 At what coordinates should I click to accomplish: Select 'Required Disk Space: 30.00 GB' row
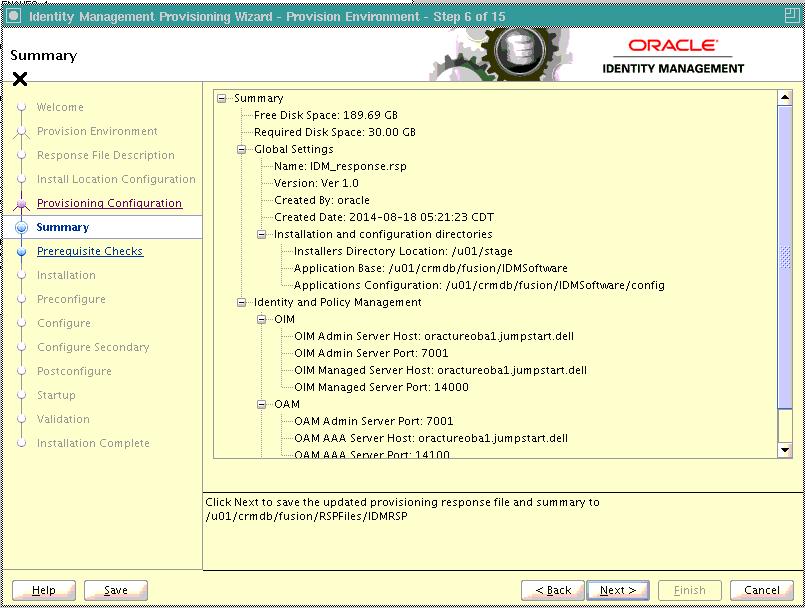335,132
